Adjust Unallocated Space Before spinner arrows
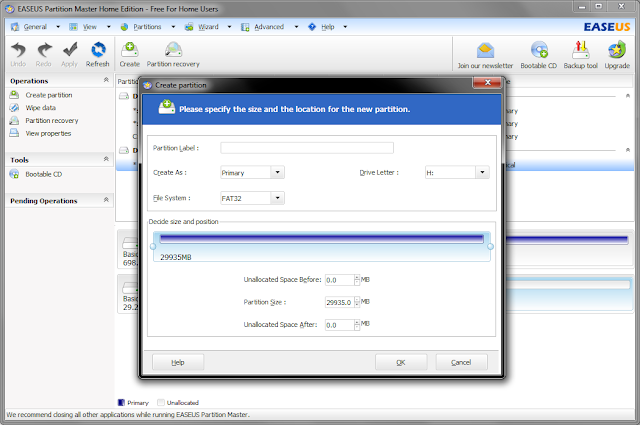The height and width of the screenshot is (425, 640). (357, 280)
